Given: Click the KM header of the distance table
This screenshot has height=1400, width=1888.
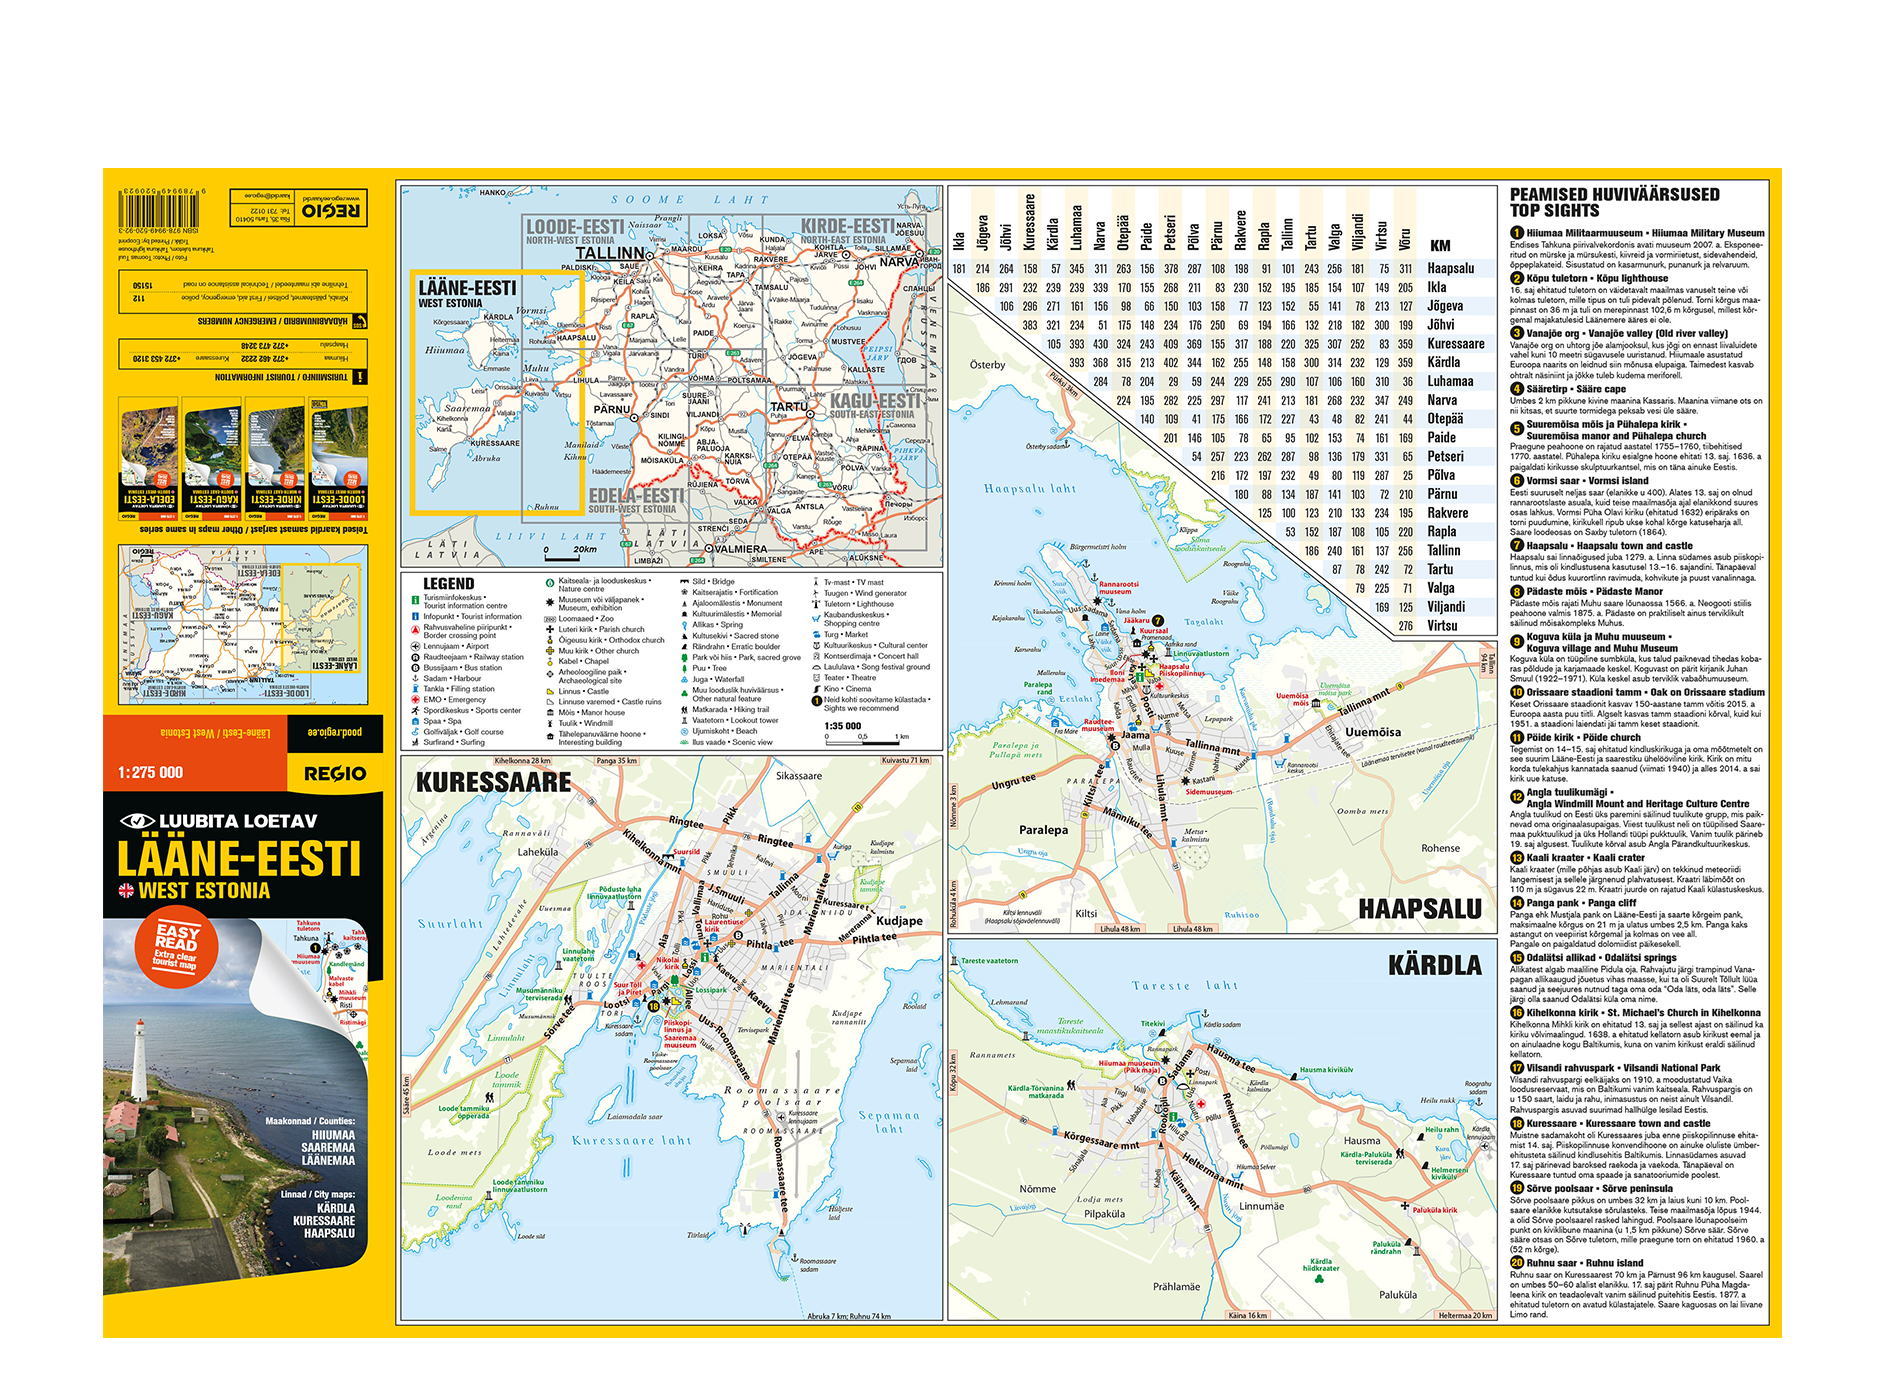Looking at the screenshot, I should point(1440,246).
